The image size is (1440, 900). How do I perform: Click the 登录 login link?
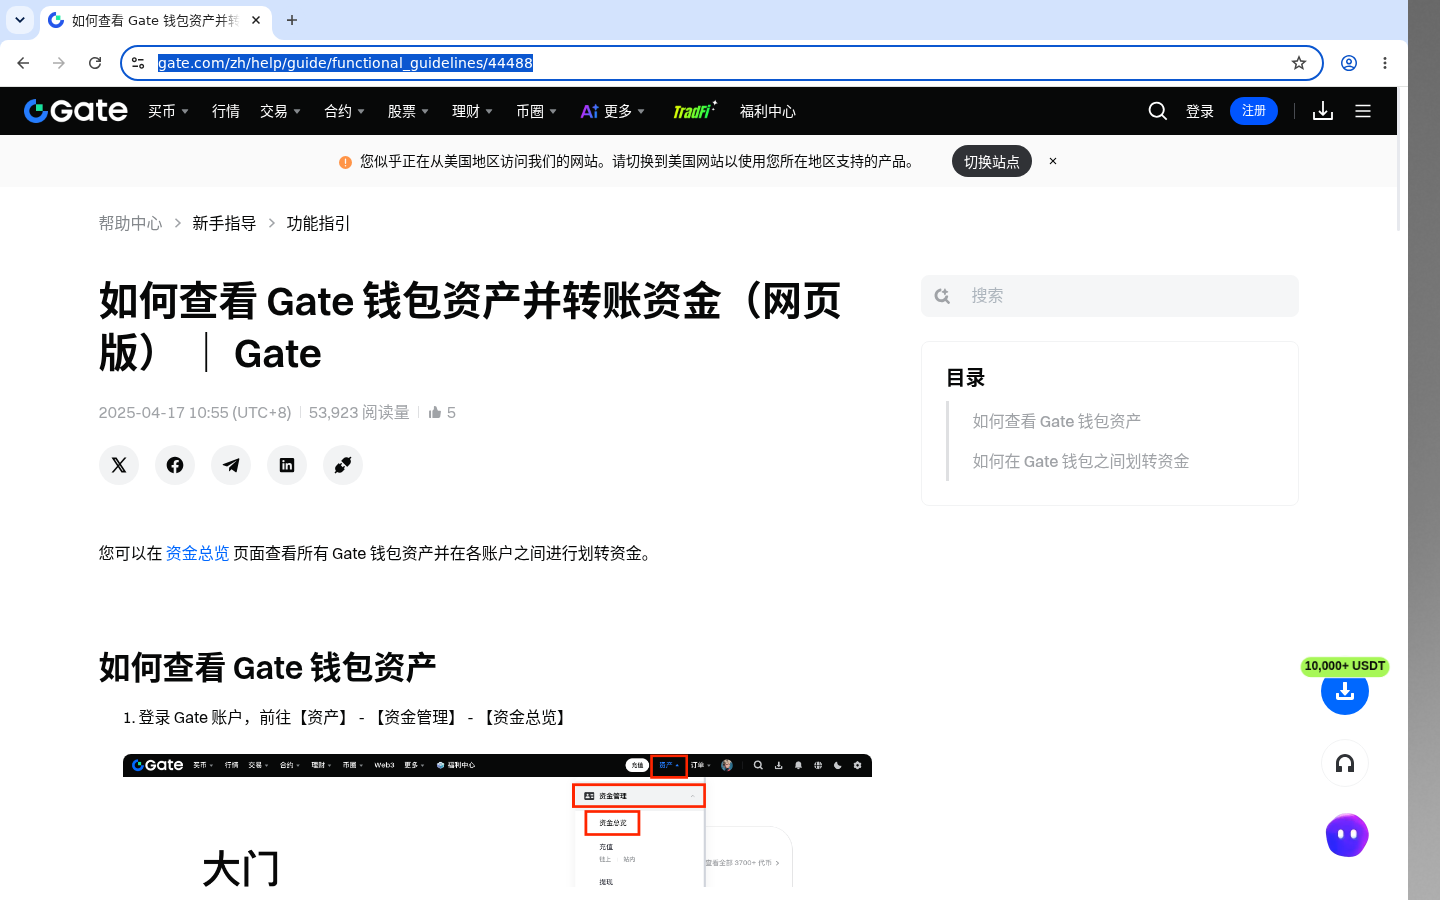coord(1200,111)
